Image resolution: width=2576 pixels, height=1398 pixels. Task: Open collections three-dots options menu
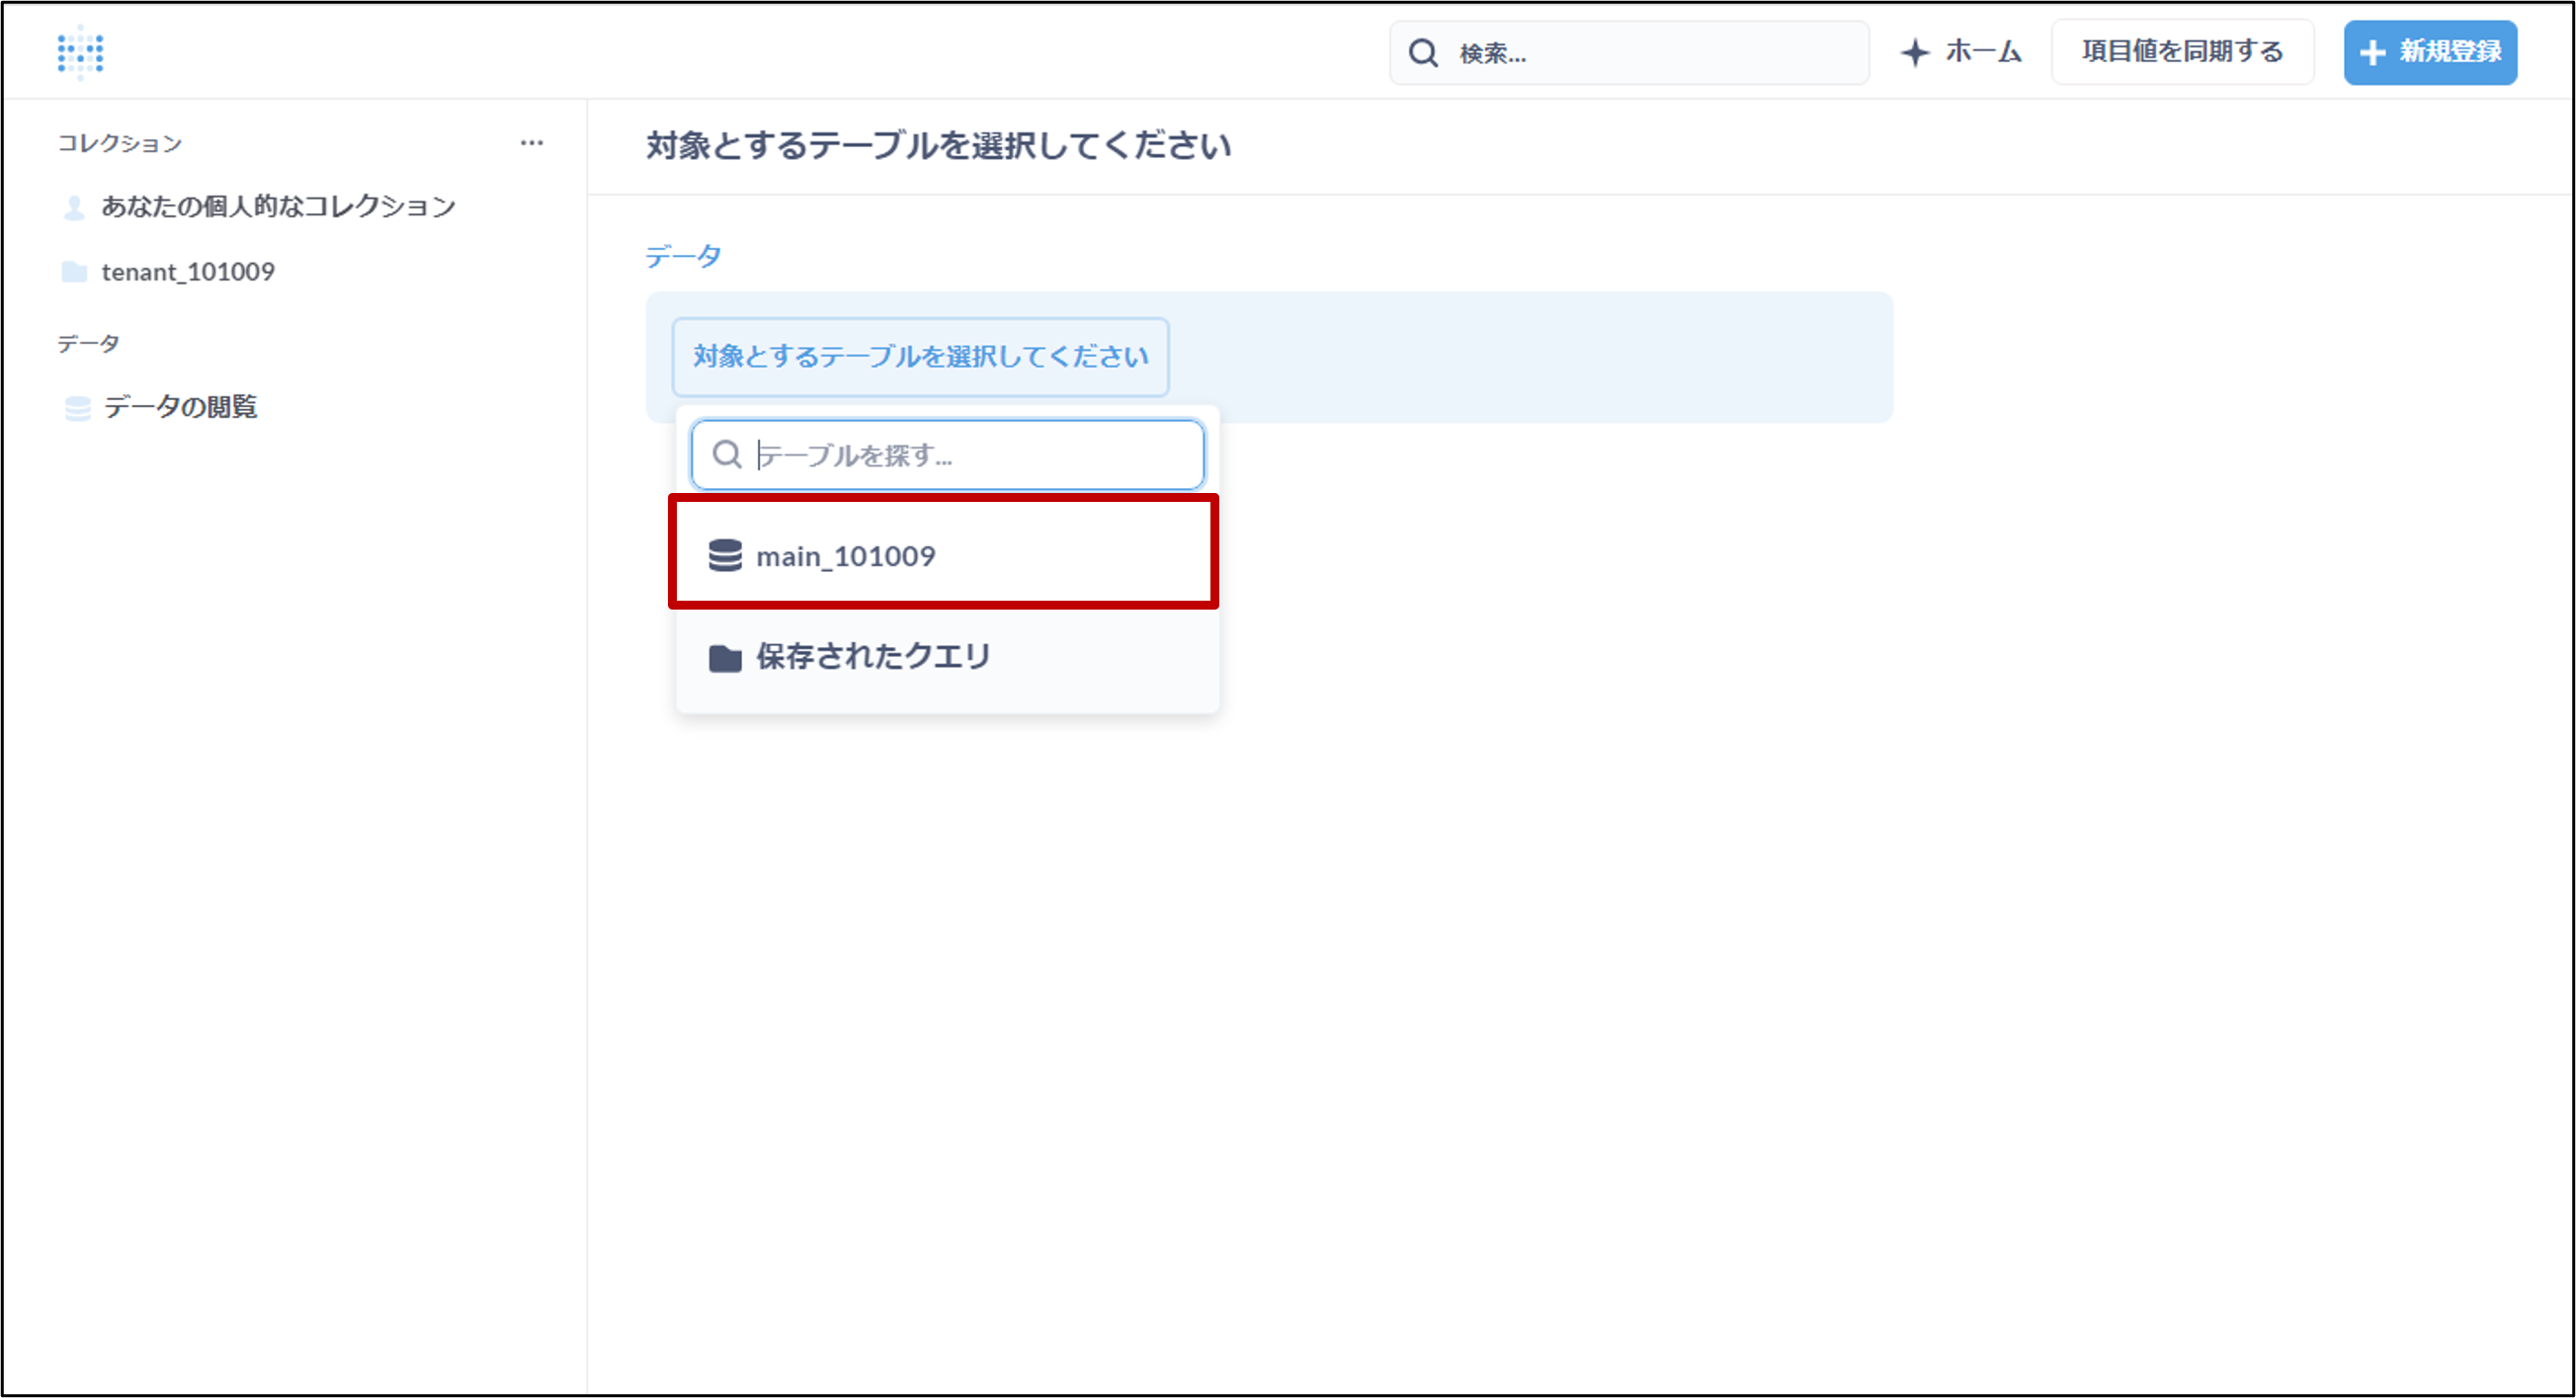point(531,143)
